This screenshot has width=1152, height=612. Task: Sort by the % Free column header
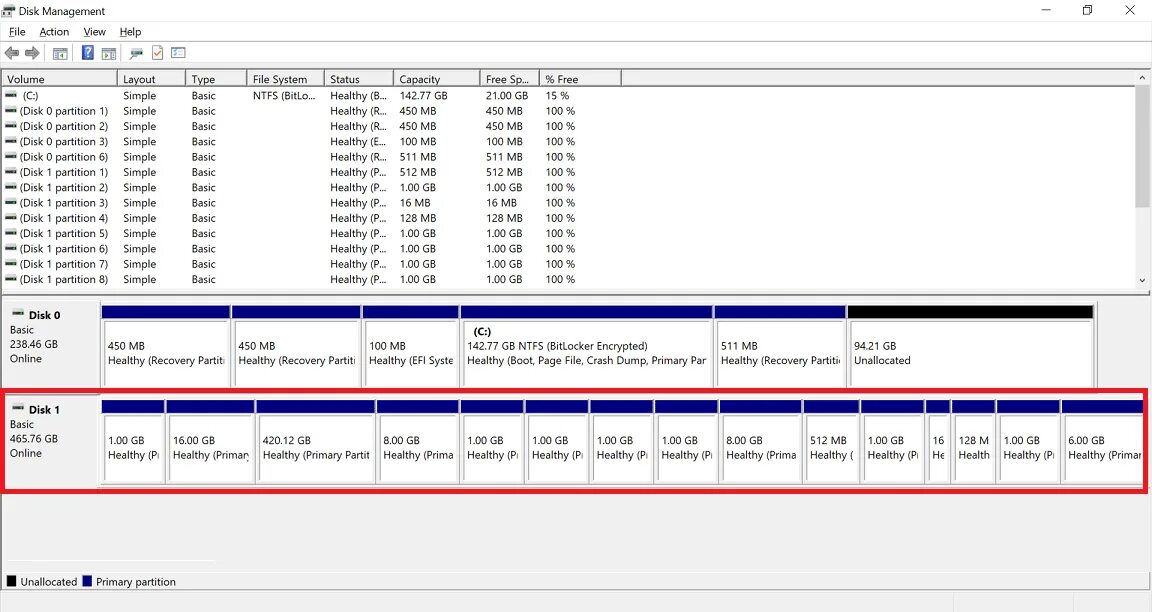click(580, 79)
